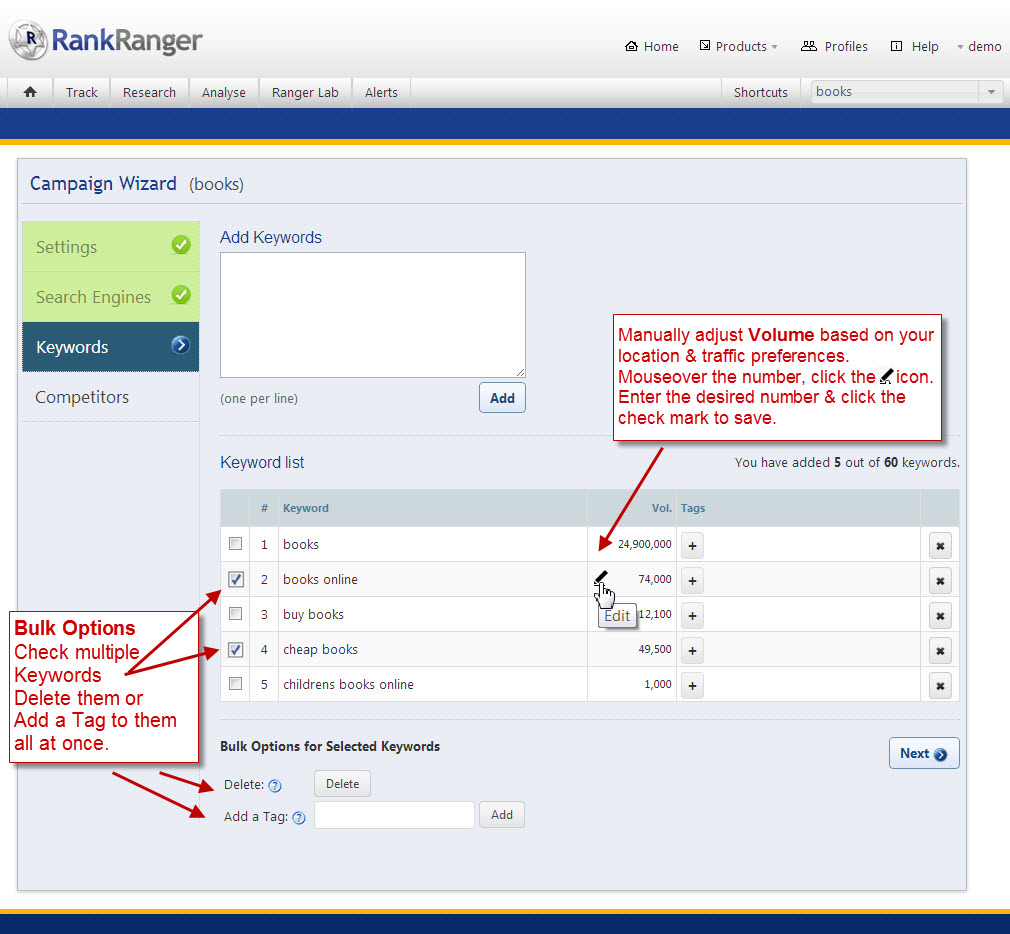Image resolution: width=1010 pixels, height=934 pixels.
Task: Focus the Add Keywords text area
Action: pyautogui.click(x=373, y=315)
